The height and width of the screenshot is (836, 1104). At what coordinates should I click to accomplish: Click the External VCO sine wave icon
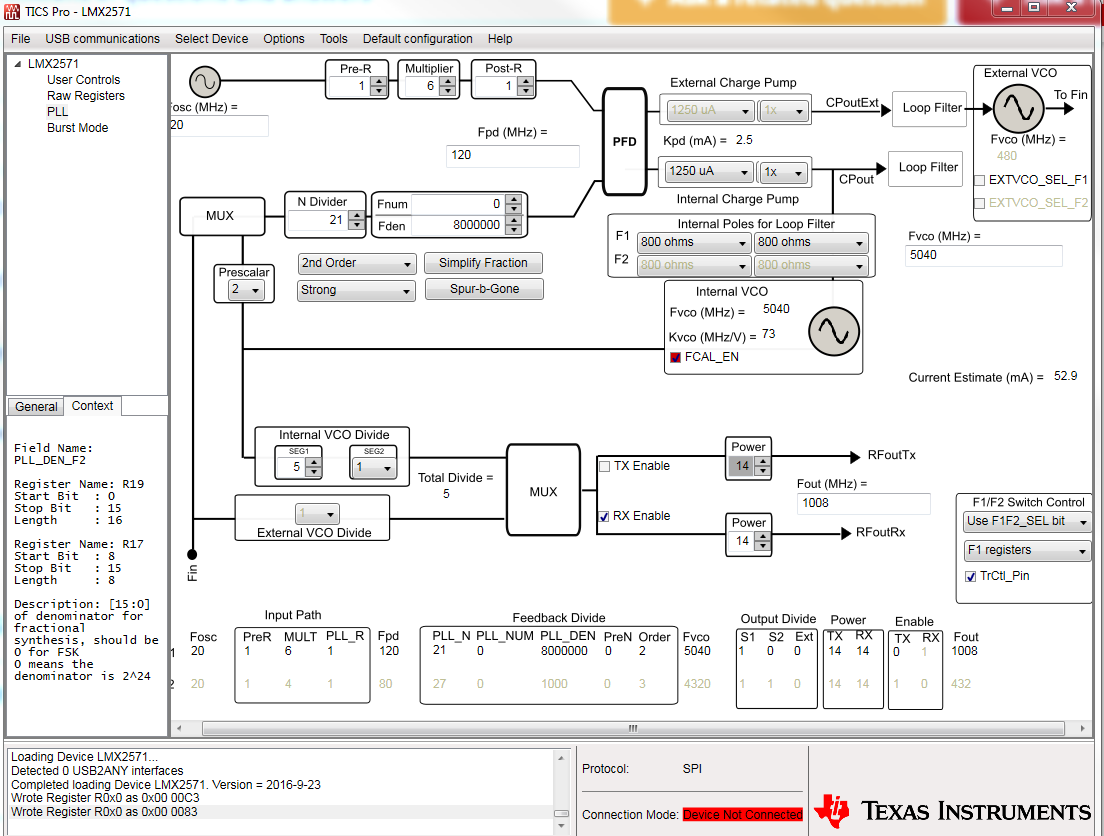1018,107
